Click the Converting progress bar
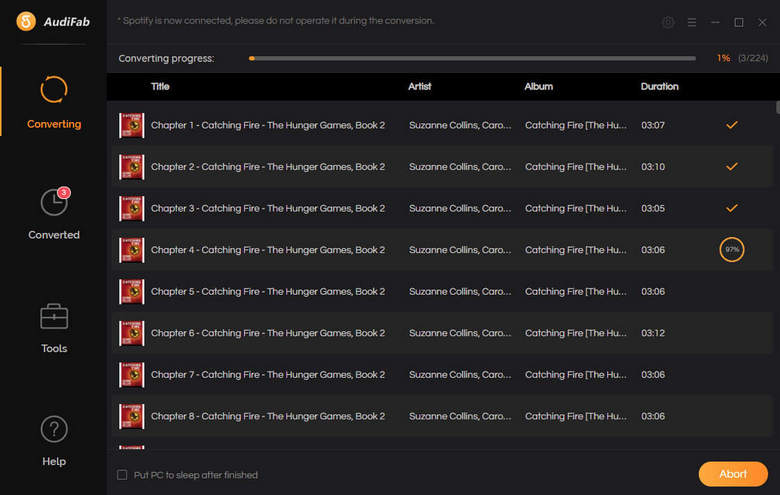The height and width of the screenshot is (495, 780). tap(472, 58)
